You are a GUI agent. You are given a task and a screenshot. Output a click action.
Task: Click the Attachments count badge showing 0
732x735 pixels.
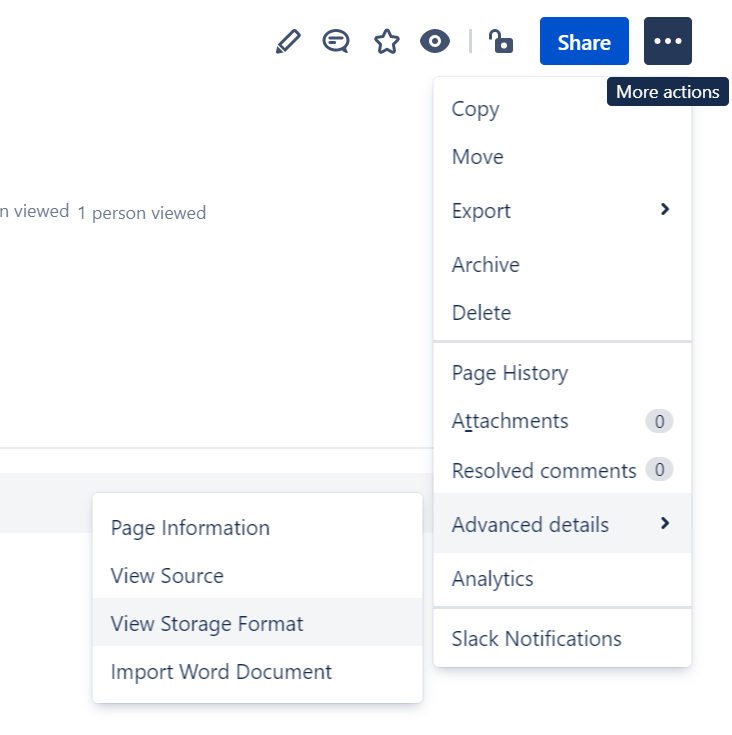coord(659,421)
